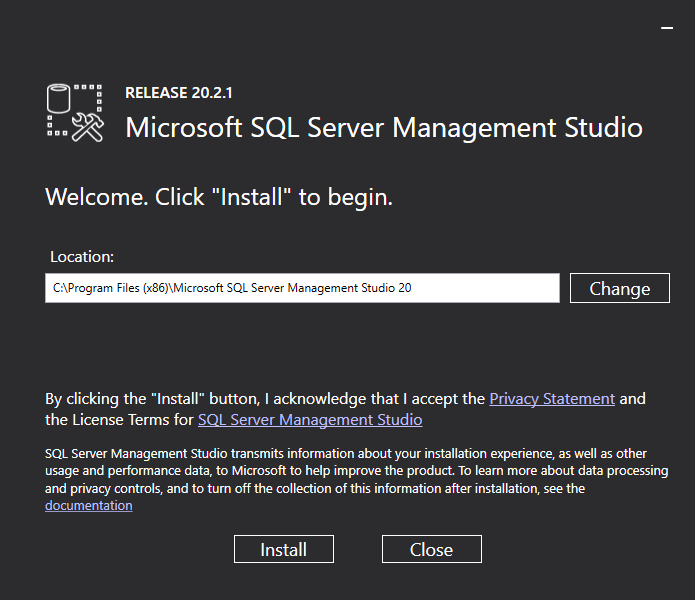This screenshot has width=695, height=600.
Task: Open SQL Server Management Studio license terms link
Action: pos(310,419)
